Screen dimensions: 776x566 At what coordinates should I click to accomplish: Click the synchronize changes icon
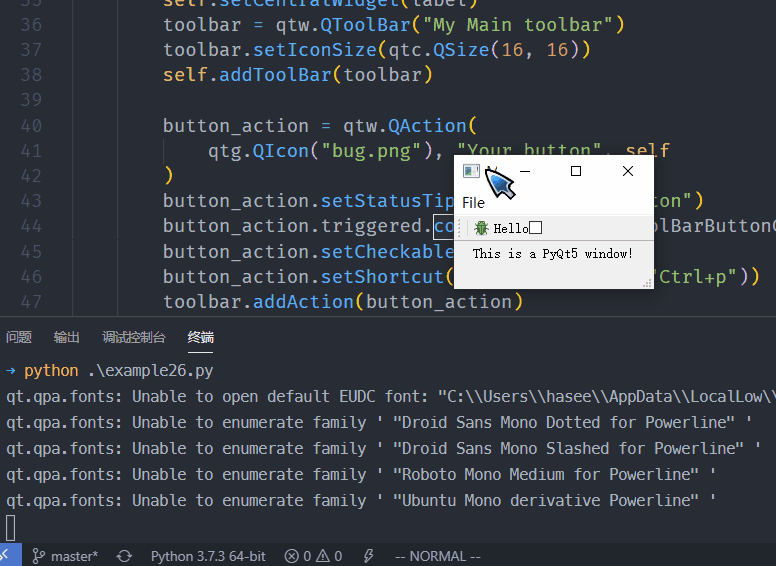tap(124, 556)
